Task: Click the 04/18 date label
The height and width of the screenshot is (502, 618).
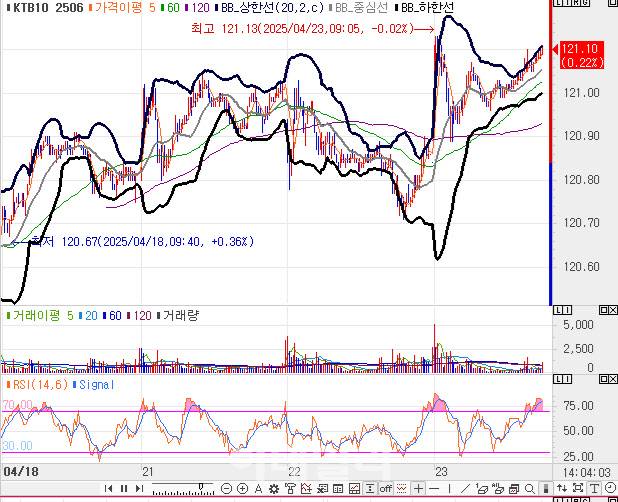Action: pyautogui.click(x=21, y=471)
